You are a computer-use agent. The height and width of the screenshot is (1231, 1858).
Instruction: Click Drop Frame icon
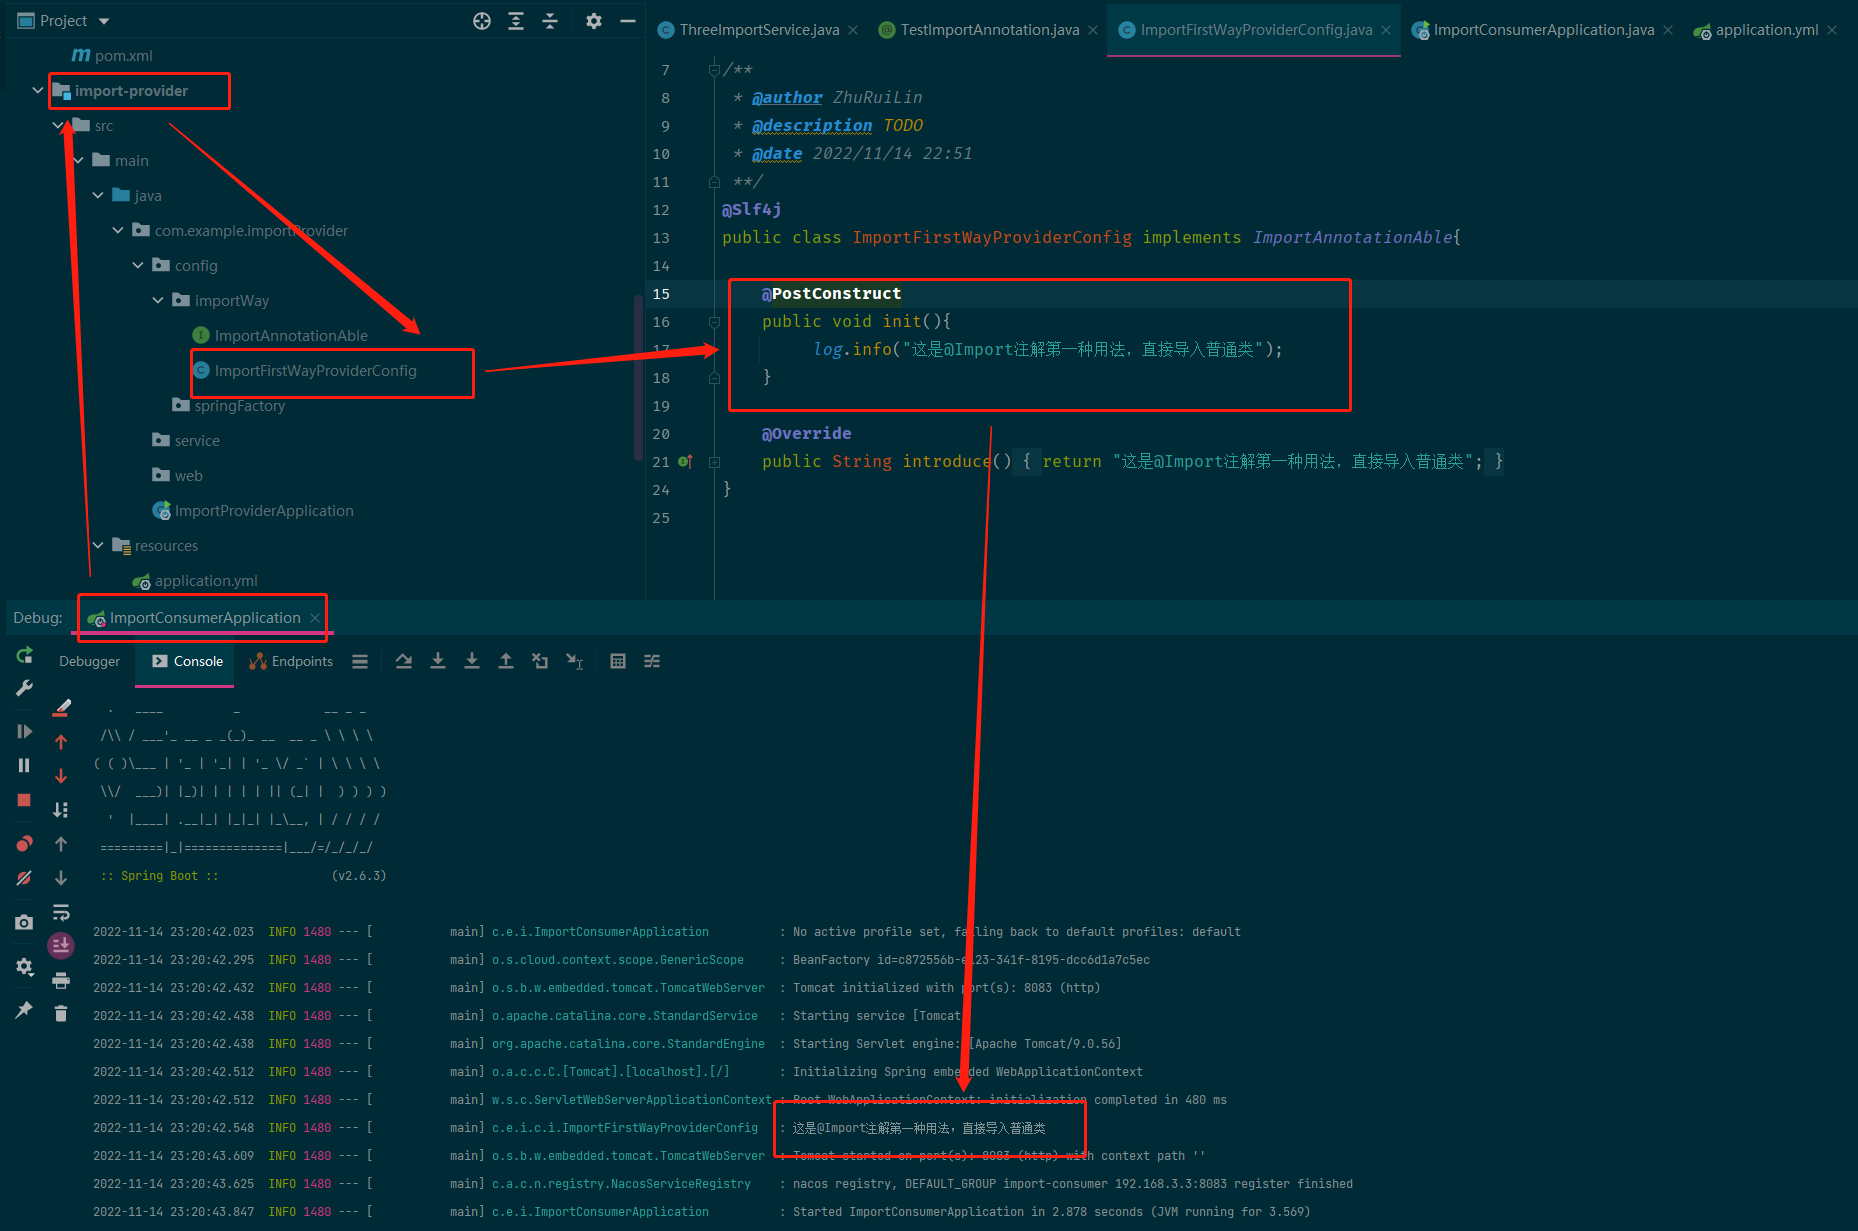pos(540,661)
